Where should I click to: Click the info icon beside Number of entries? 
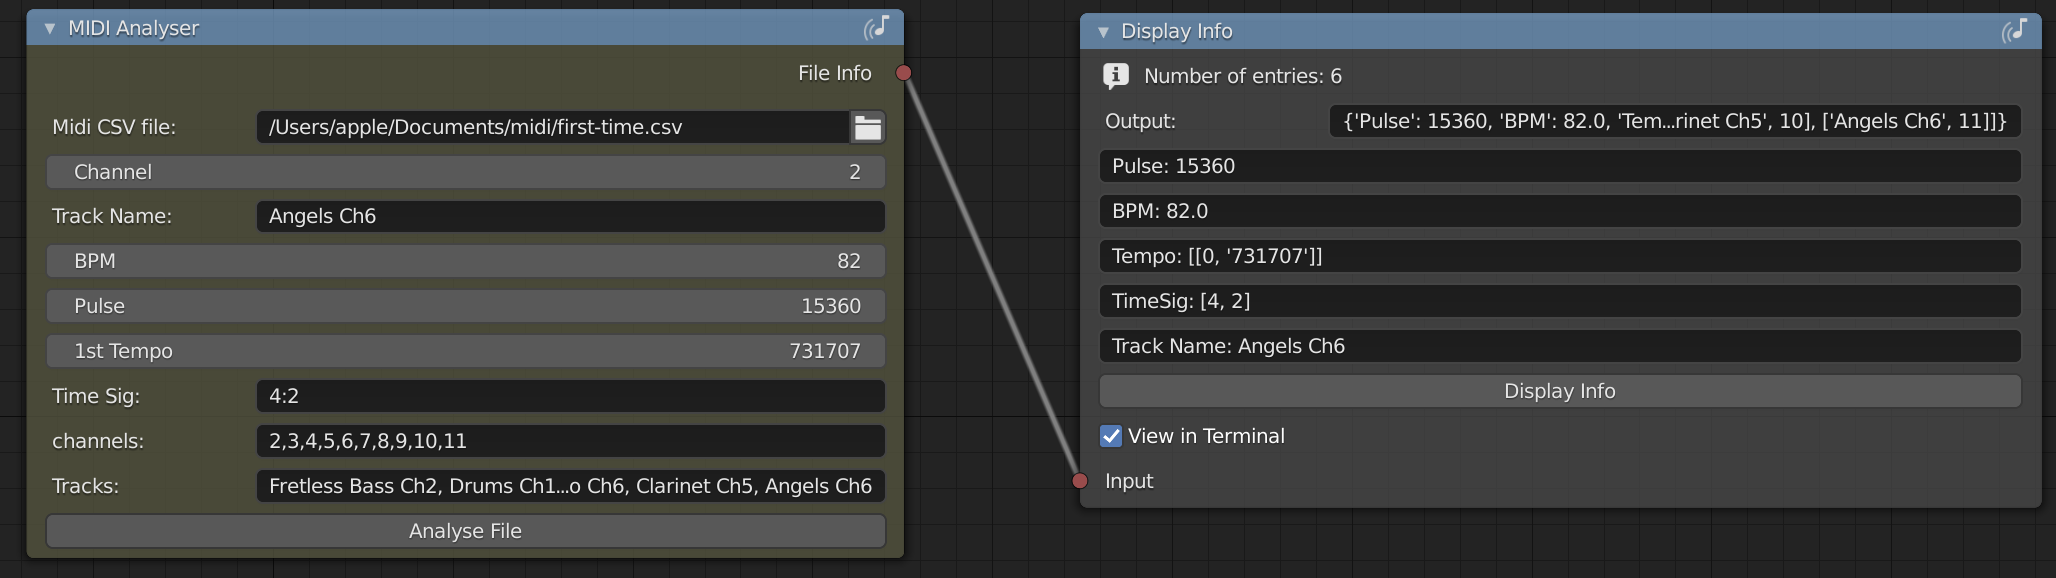tap(1116, 76)
